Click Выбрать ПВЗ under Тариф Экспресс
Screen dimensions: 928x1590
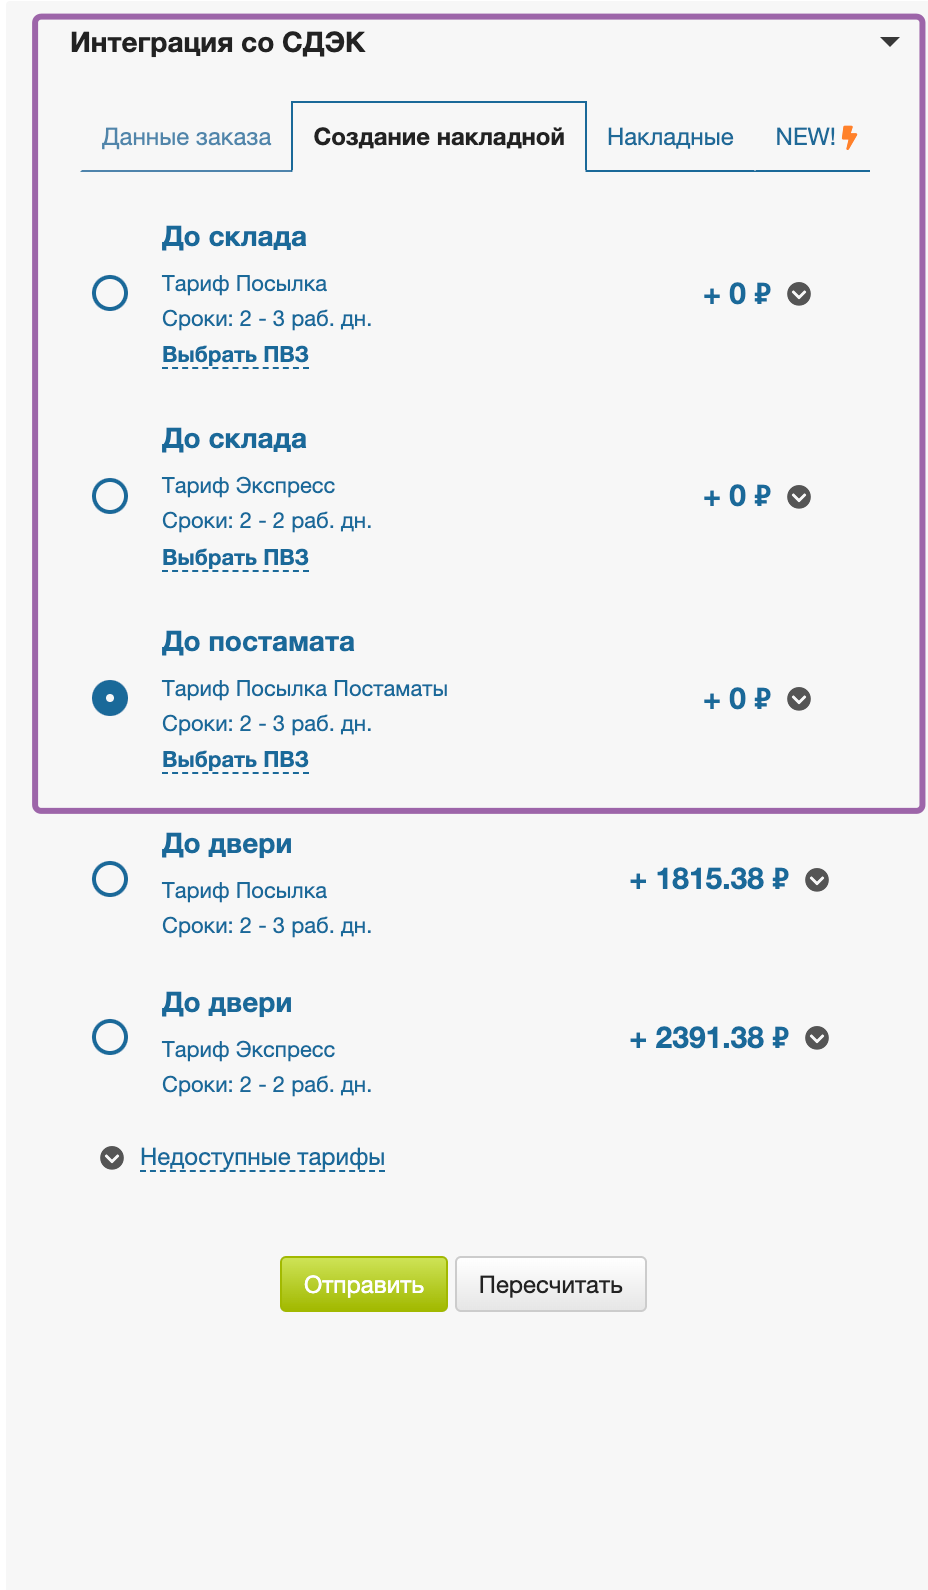[235, 558]
